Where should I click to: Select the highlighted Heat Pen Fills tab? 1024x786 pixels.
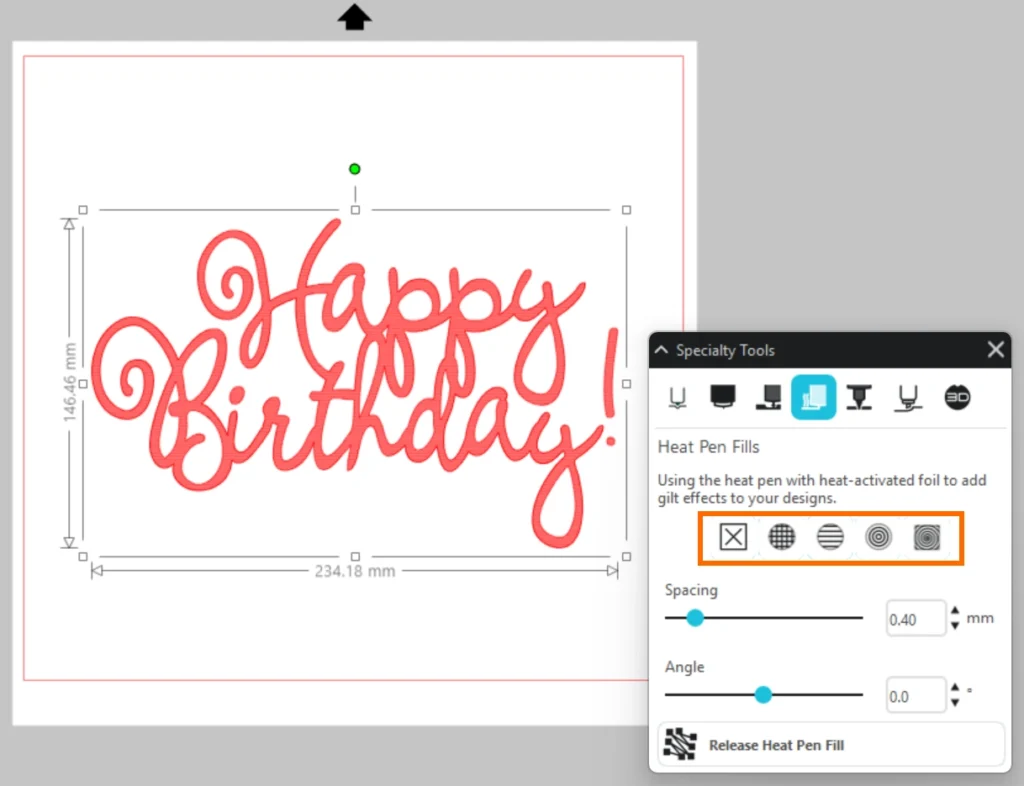coord(813,397)
